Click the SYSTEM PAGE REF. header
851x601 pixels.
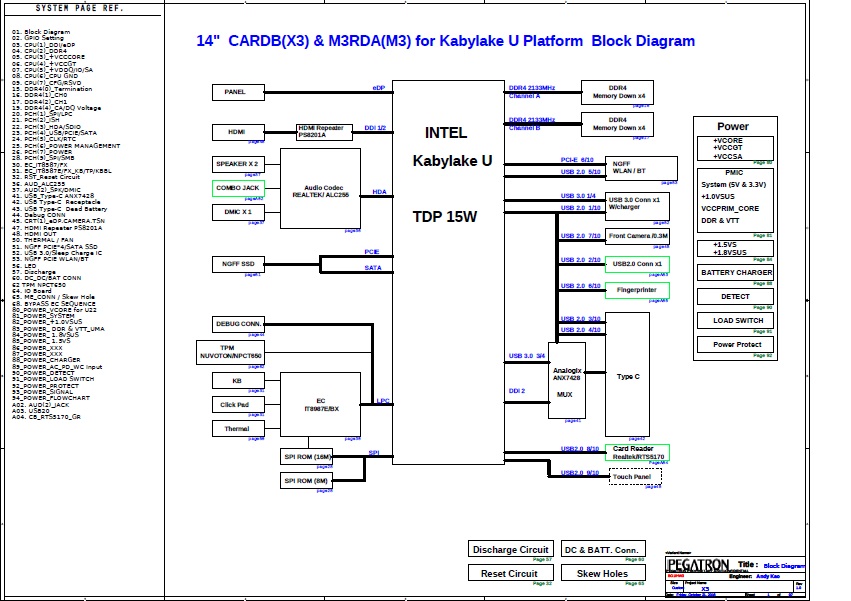pyautogui.click(x=80, y=8)
